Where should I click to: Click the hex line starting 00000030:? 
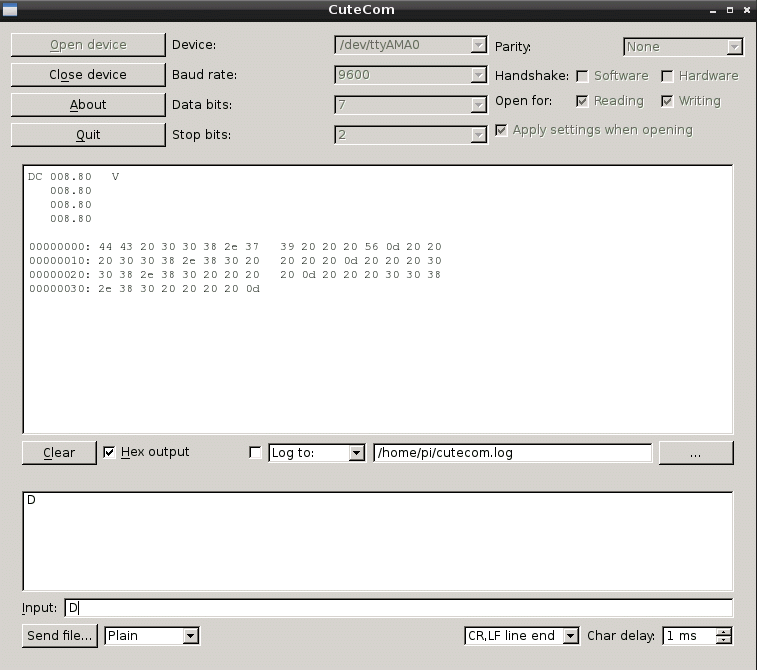pos(144,289)
